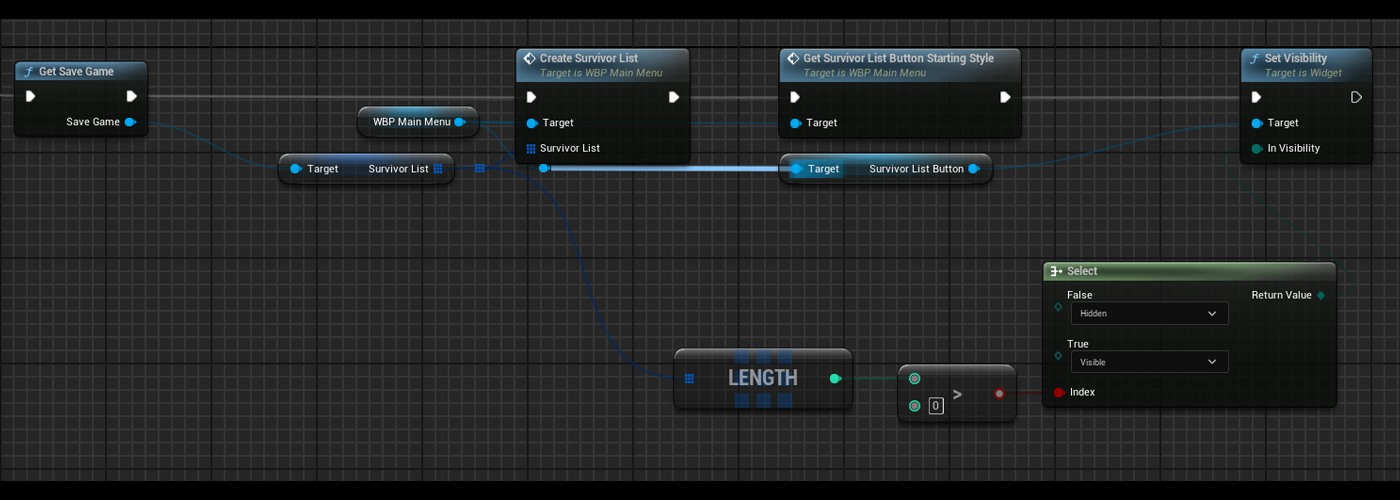The image size is (1400, 500).
Task: Edit the greater-than node value field 0
Action: pyautogui.click(x=936, y=406)
